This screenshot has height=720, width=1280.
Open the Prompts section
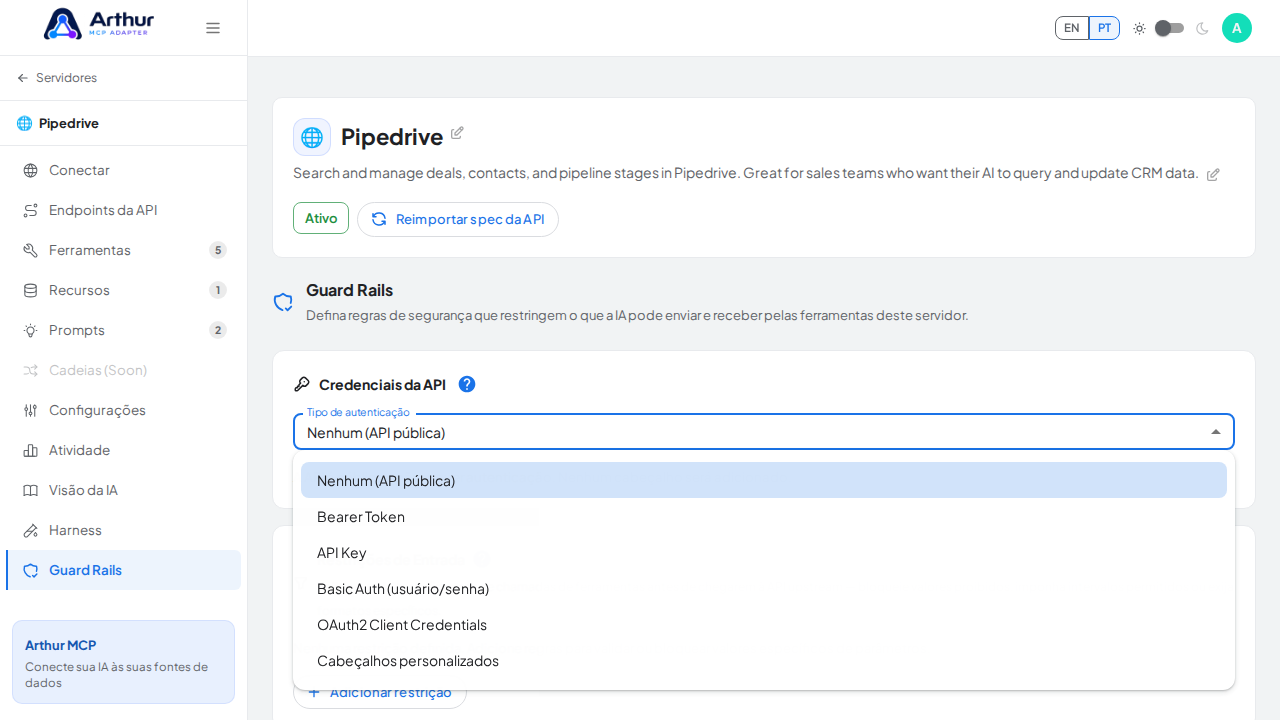(x=123, y=330)
